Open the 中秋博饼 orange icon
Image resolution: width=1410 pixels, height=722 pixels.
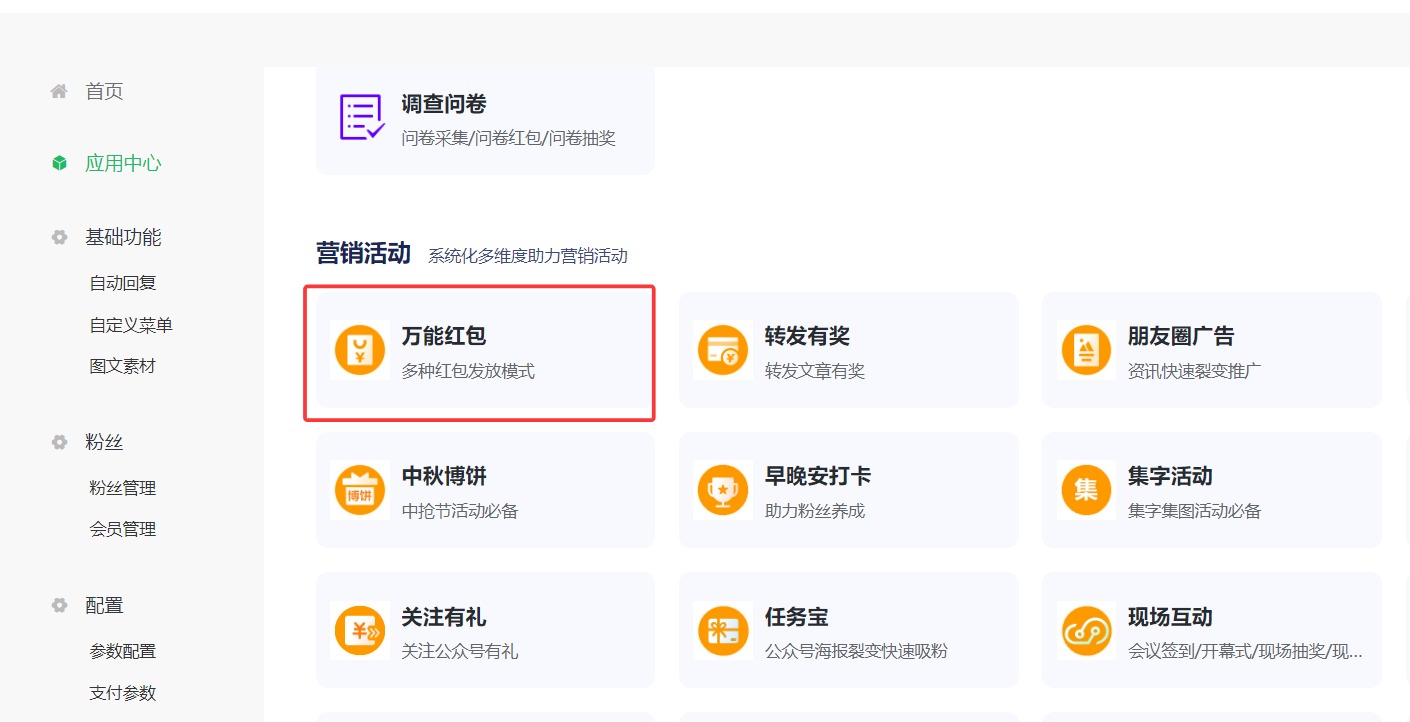pos(359,490)
